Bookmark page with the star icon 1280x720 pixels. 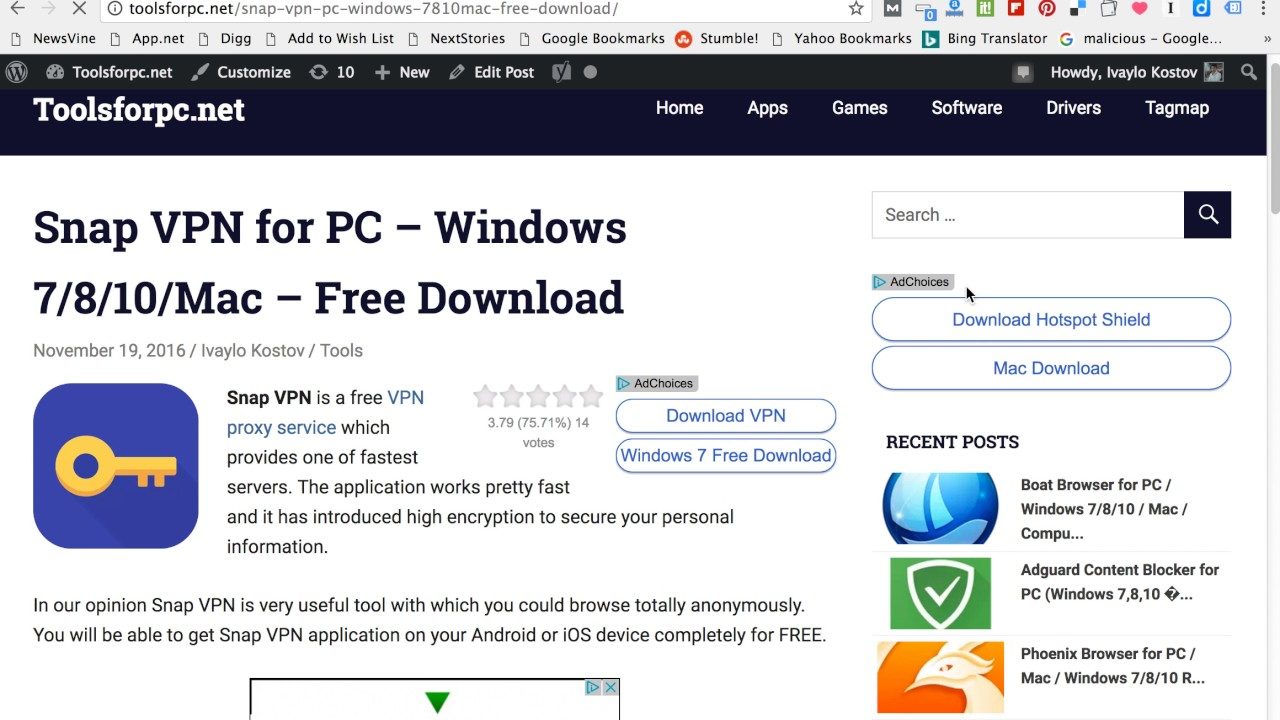point(856,9)
